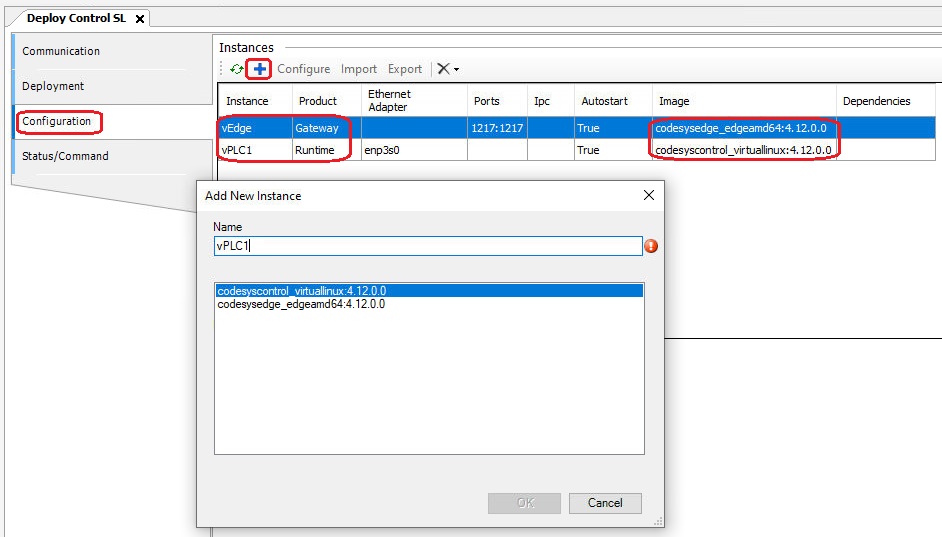Click the Ports column header
942x537 pixels.
coord(497,100)
